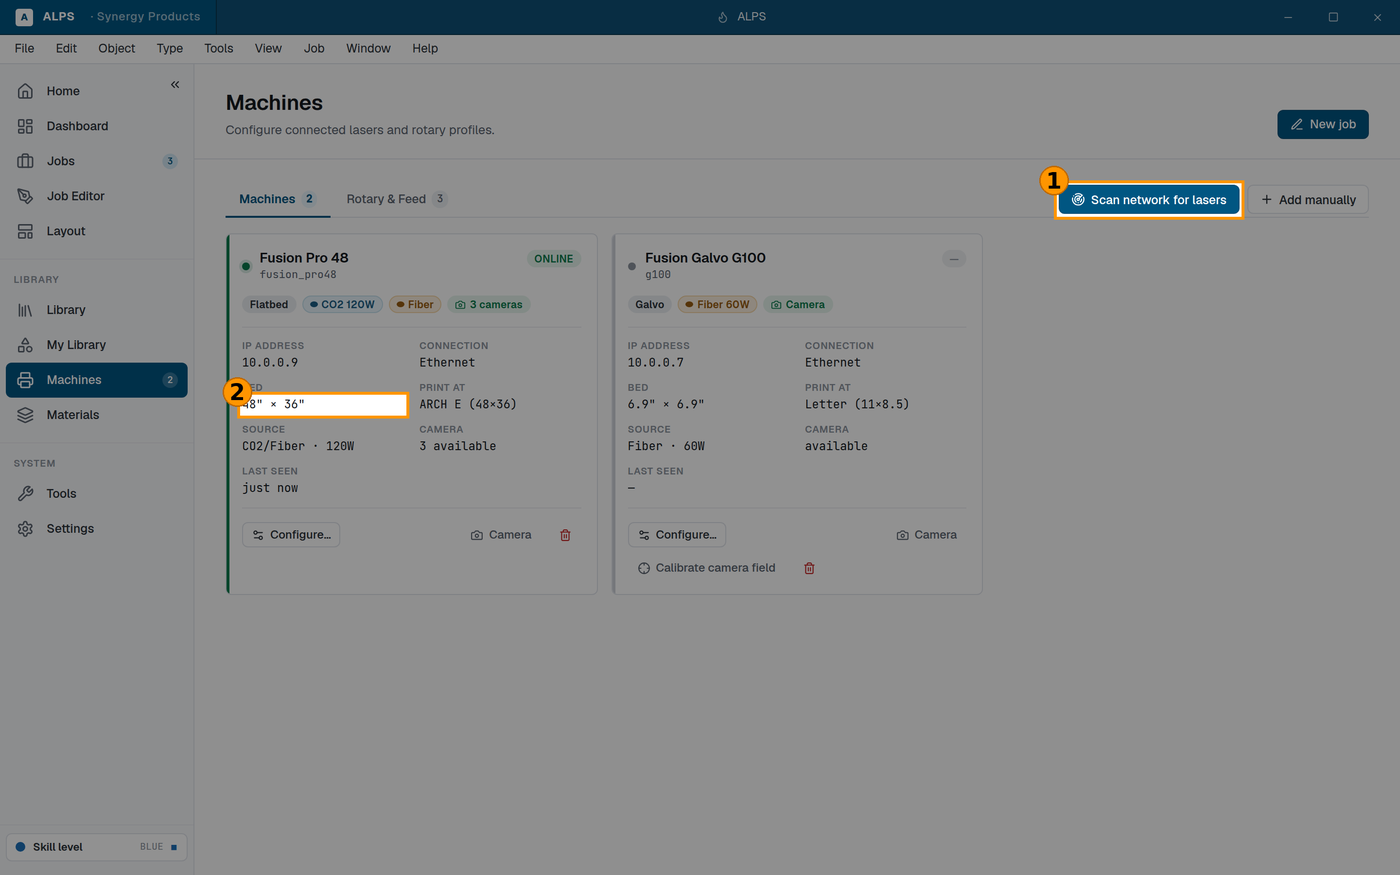Click the CO2 120W tag

pos(342,305)
